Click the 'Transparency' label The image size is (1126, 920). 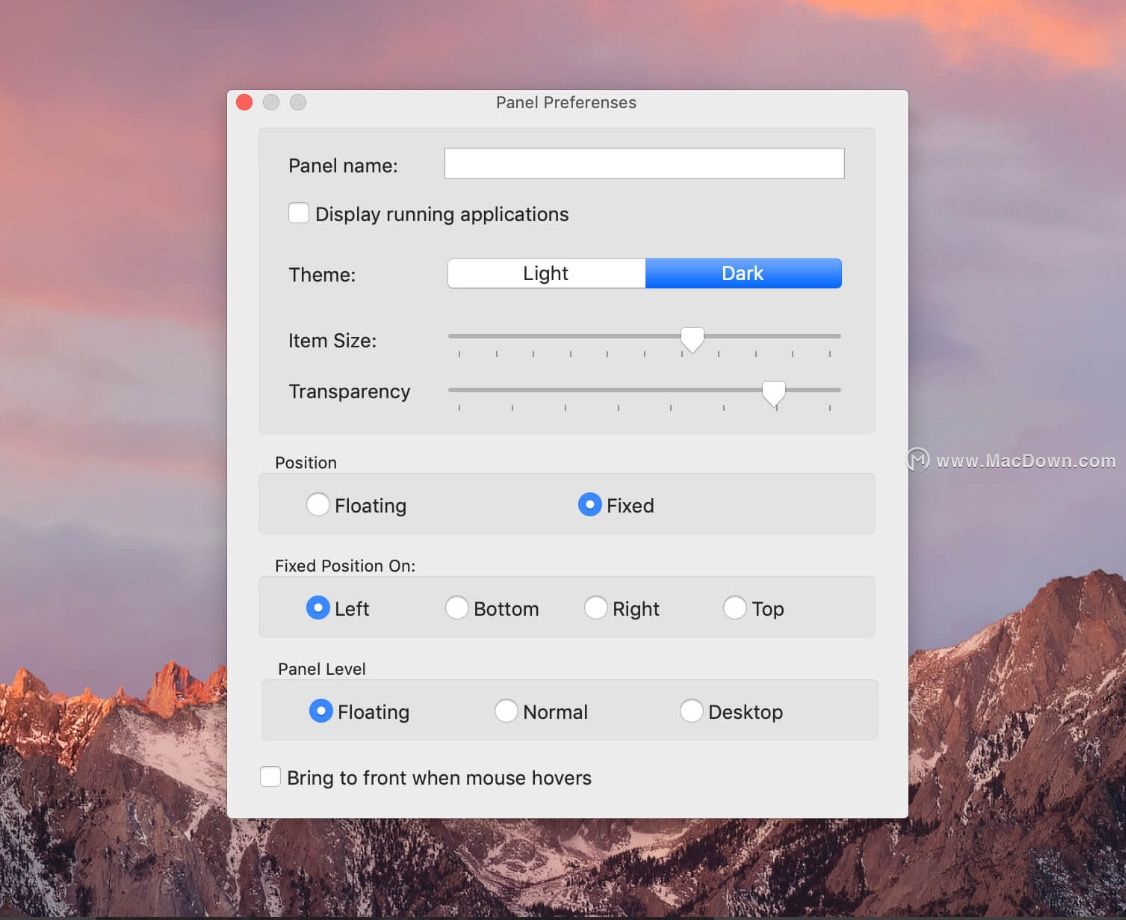(350, 391)
